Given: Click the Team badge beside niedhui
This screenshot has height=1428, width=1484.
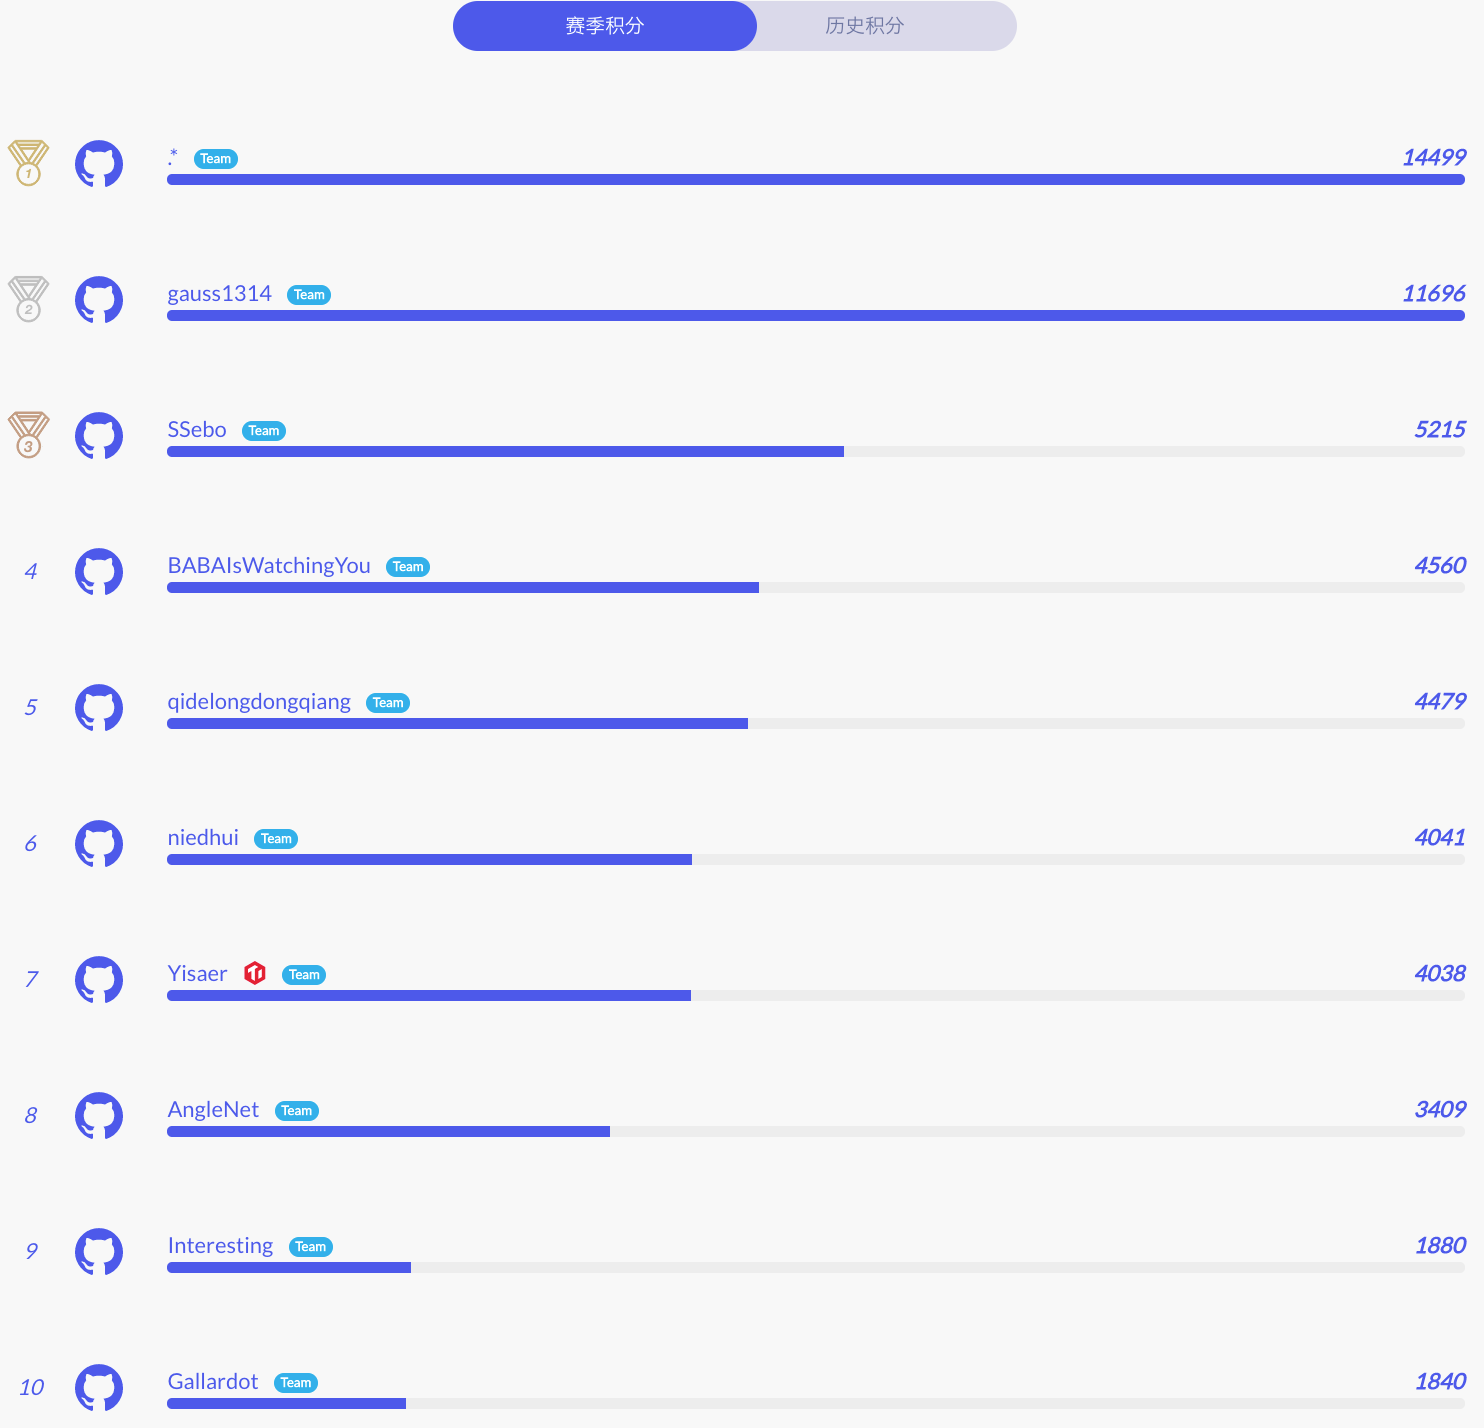Looking at the screenshot, I should click(276, 839).
